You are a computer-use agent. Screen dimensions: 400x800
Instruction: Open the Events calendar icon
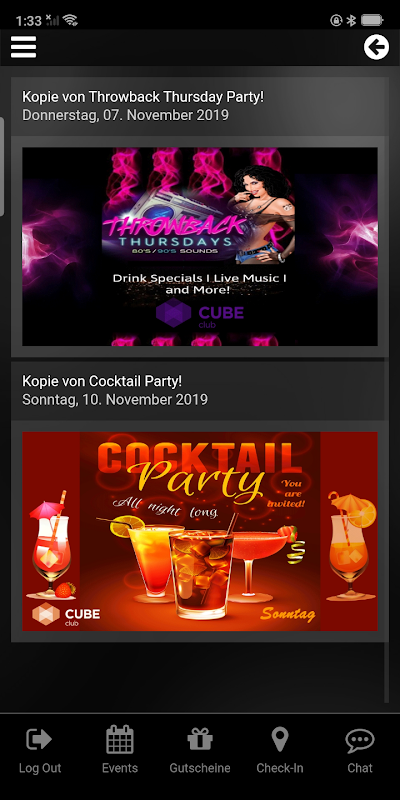(x=120, y=739)
